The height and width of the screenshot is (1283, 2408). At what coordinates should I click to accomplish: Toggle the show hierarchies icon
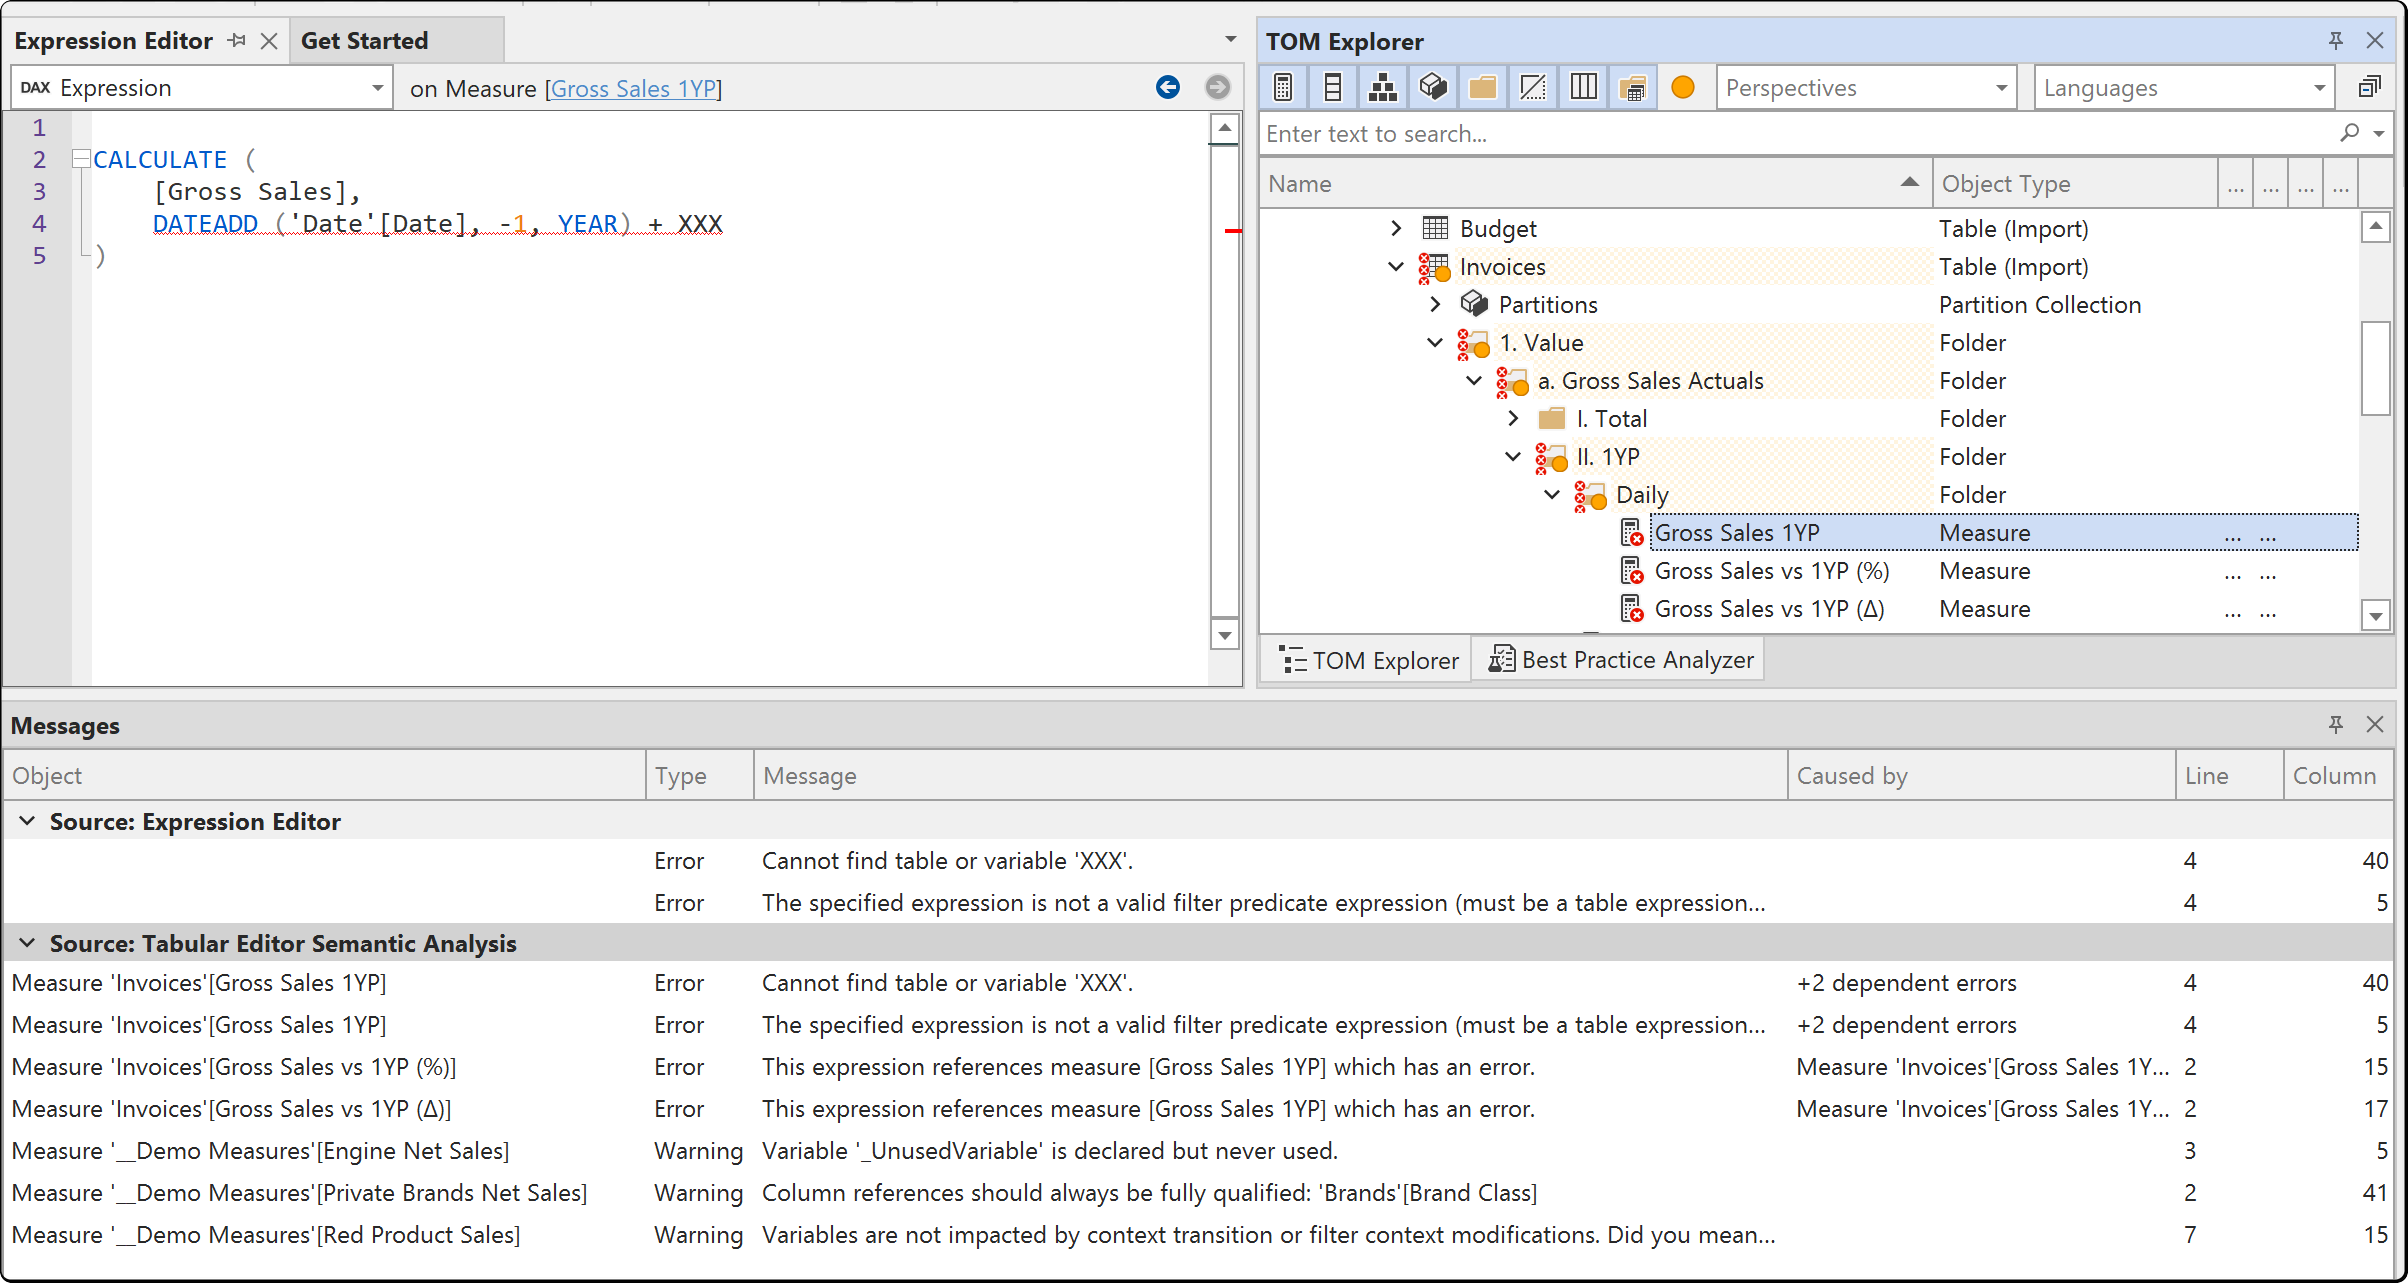[x=1383, y=88]
